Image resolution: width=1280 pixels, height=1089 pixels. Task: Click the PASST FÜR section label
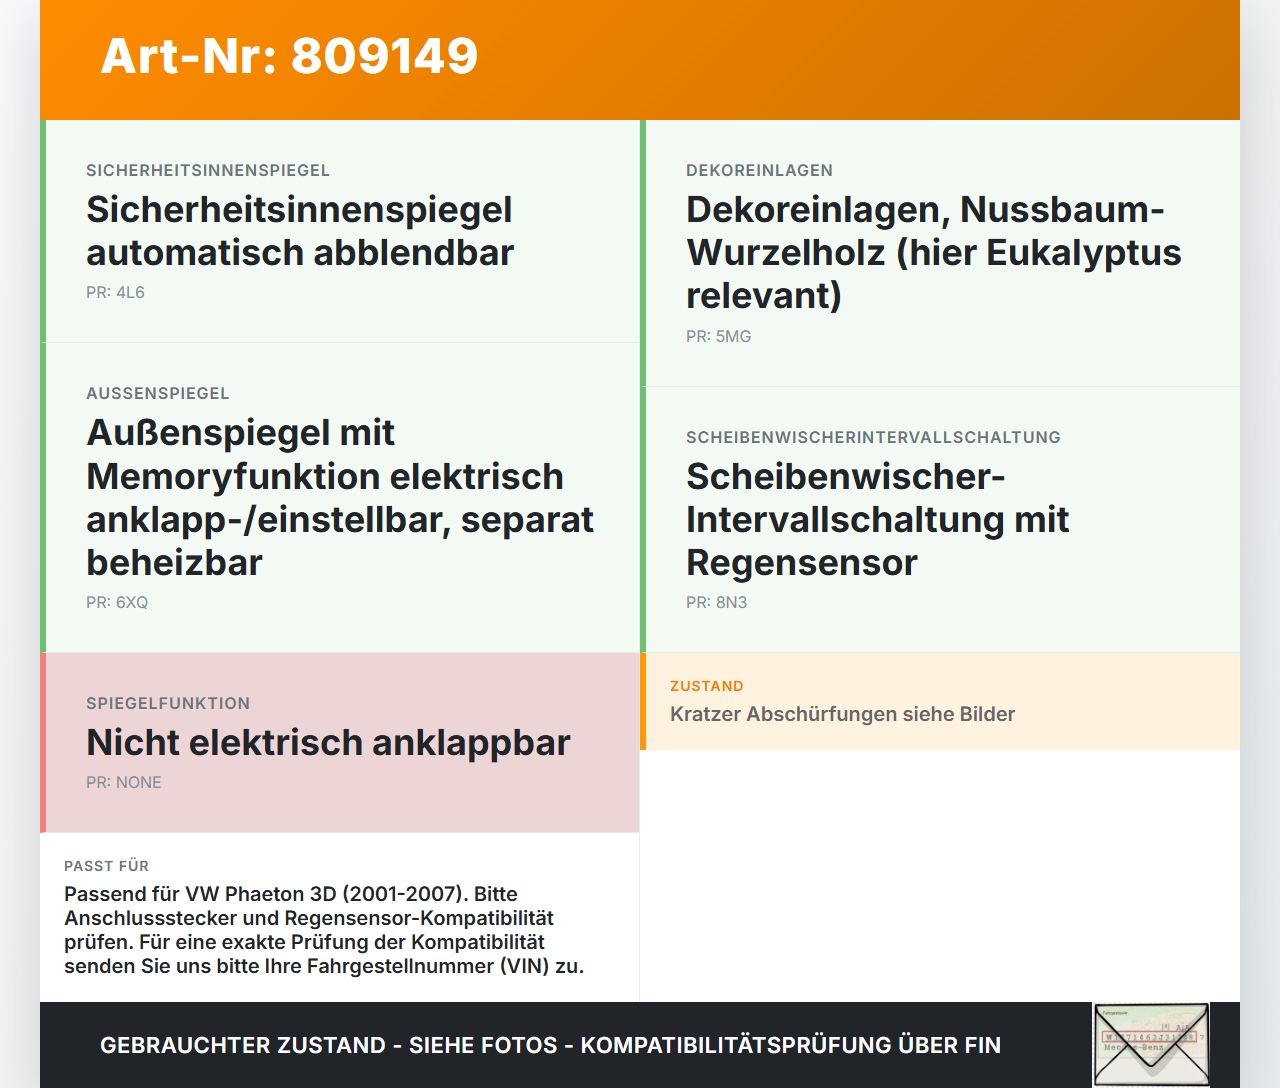pyautogui.click(x=106, y=866)
